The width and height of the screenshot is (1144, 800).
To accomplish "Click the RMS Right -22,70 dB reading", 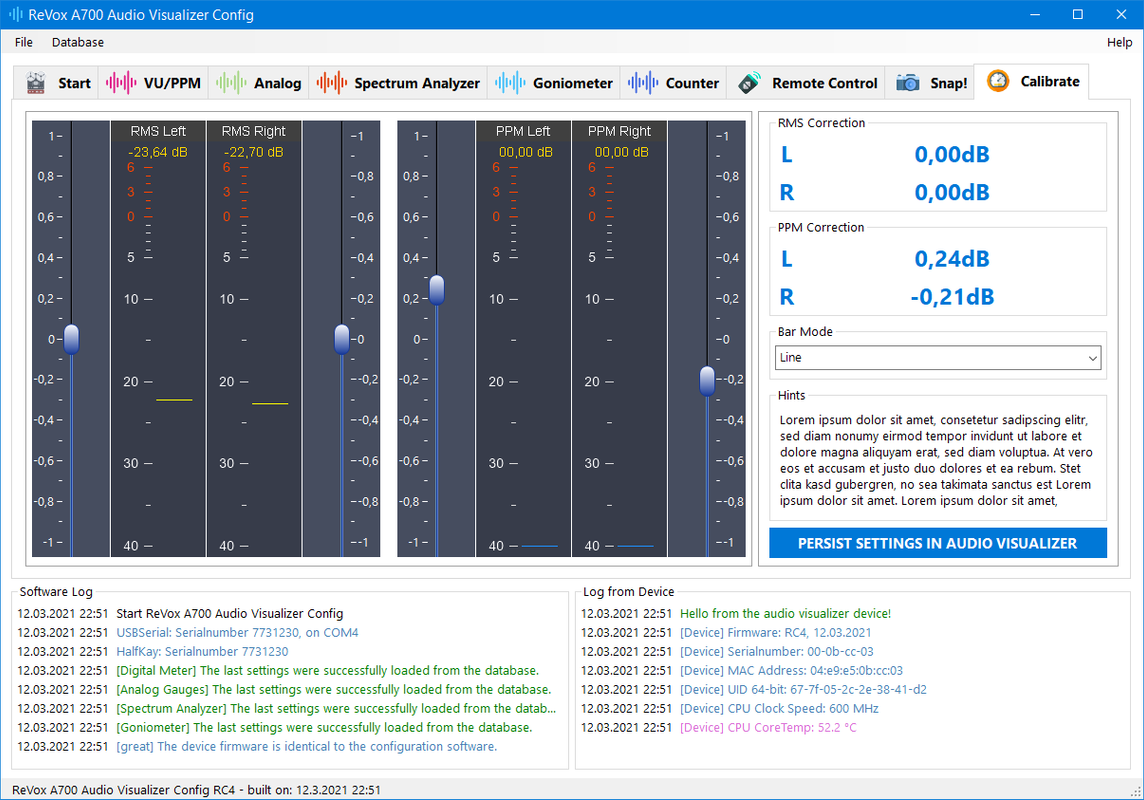I will click(254, 152).
